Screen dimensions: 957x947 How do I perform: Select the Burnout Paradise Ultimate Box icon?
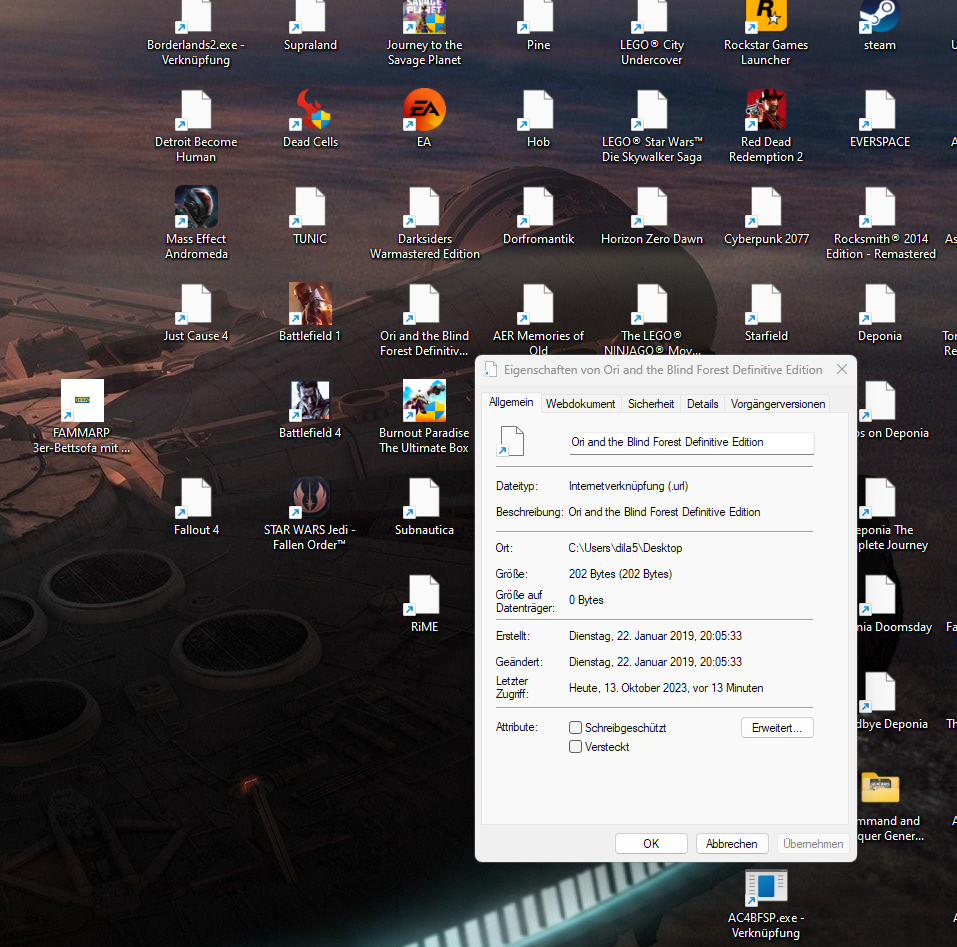(424, 401)
